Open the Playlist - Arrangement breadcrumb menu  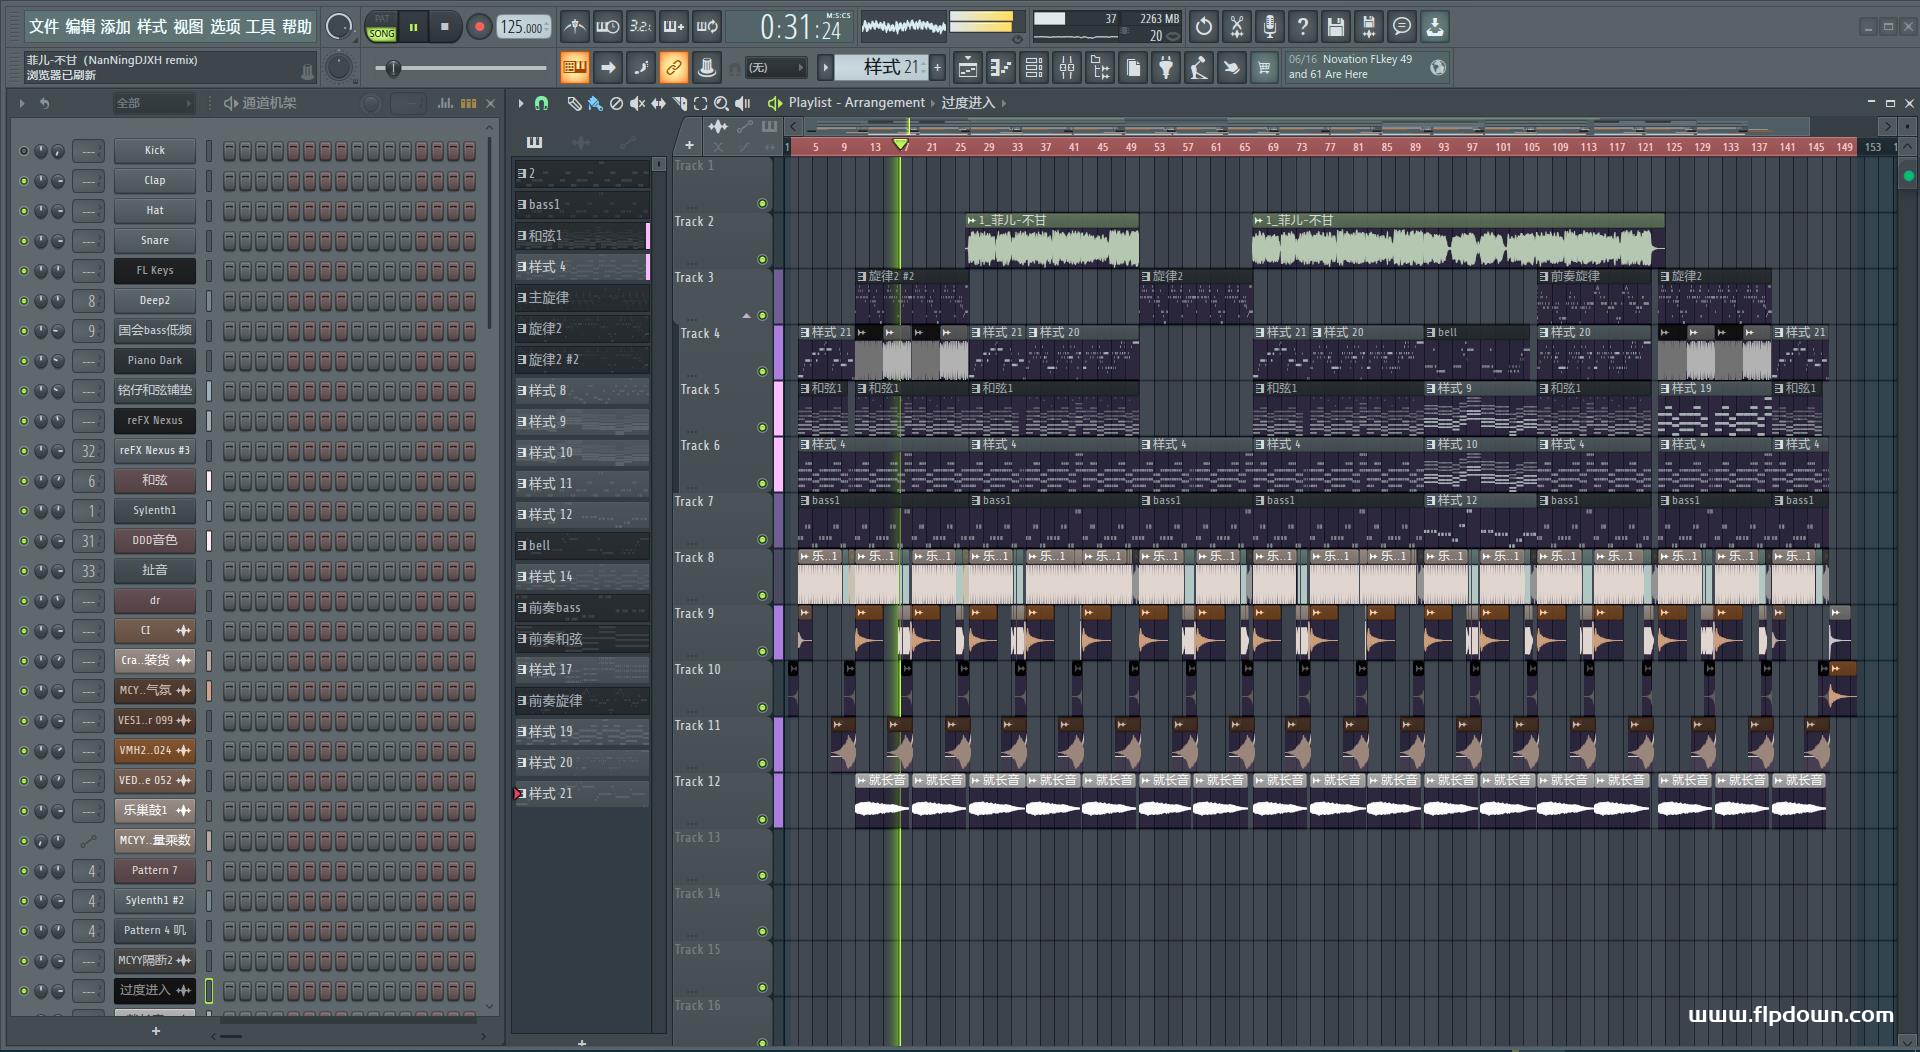(x=856, y=103)
